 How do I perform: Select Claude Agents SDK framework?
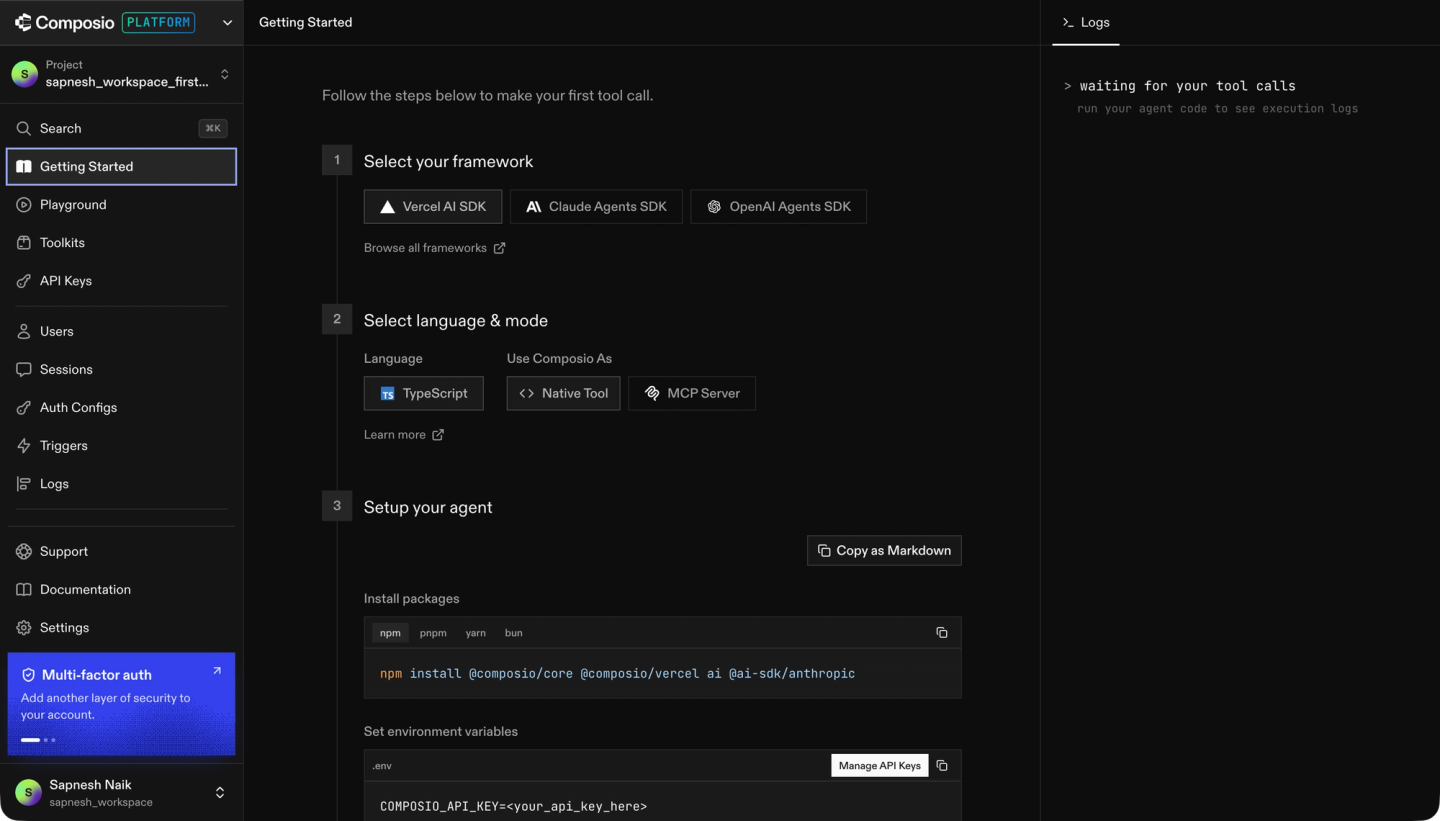[x=596, y=207]
